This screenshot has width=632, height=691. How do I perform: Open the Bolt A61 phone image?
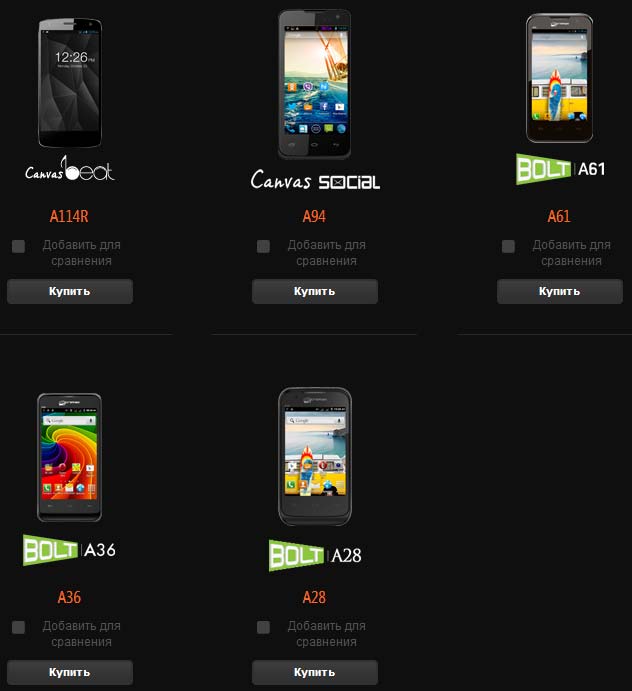(x=560, y=78)
